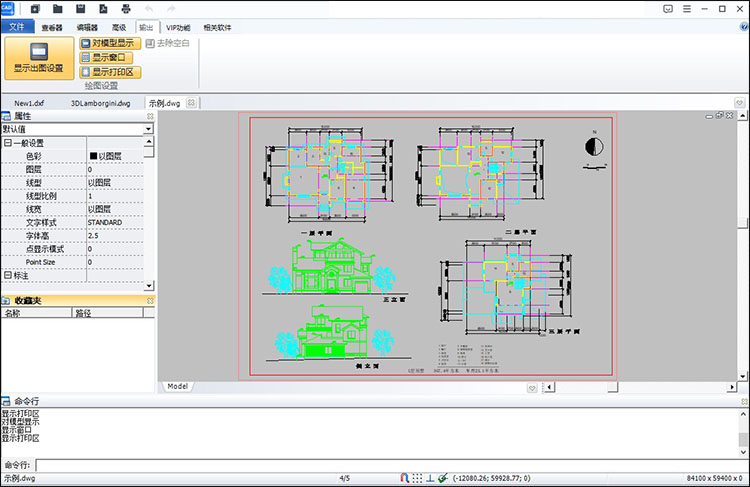Click the drawing vertical scroll-down arrow

click(x=742, y=376)
